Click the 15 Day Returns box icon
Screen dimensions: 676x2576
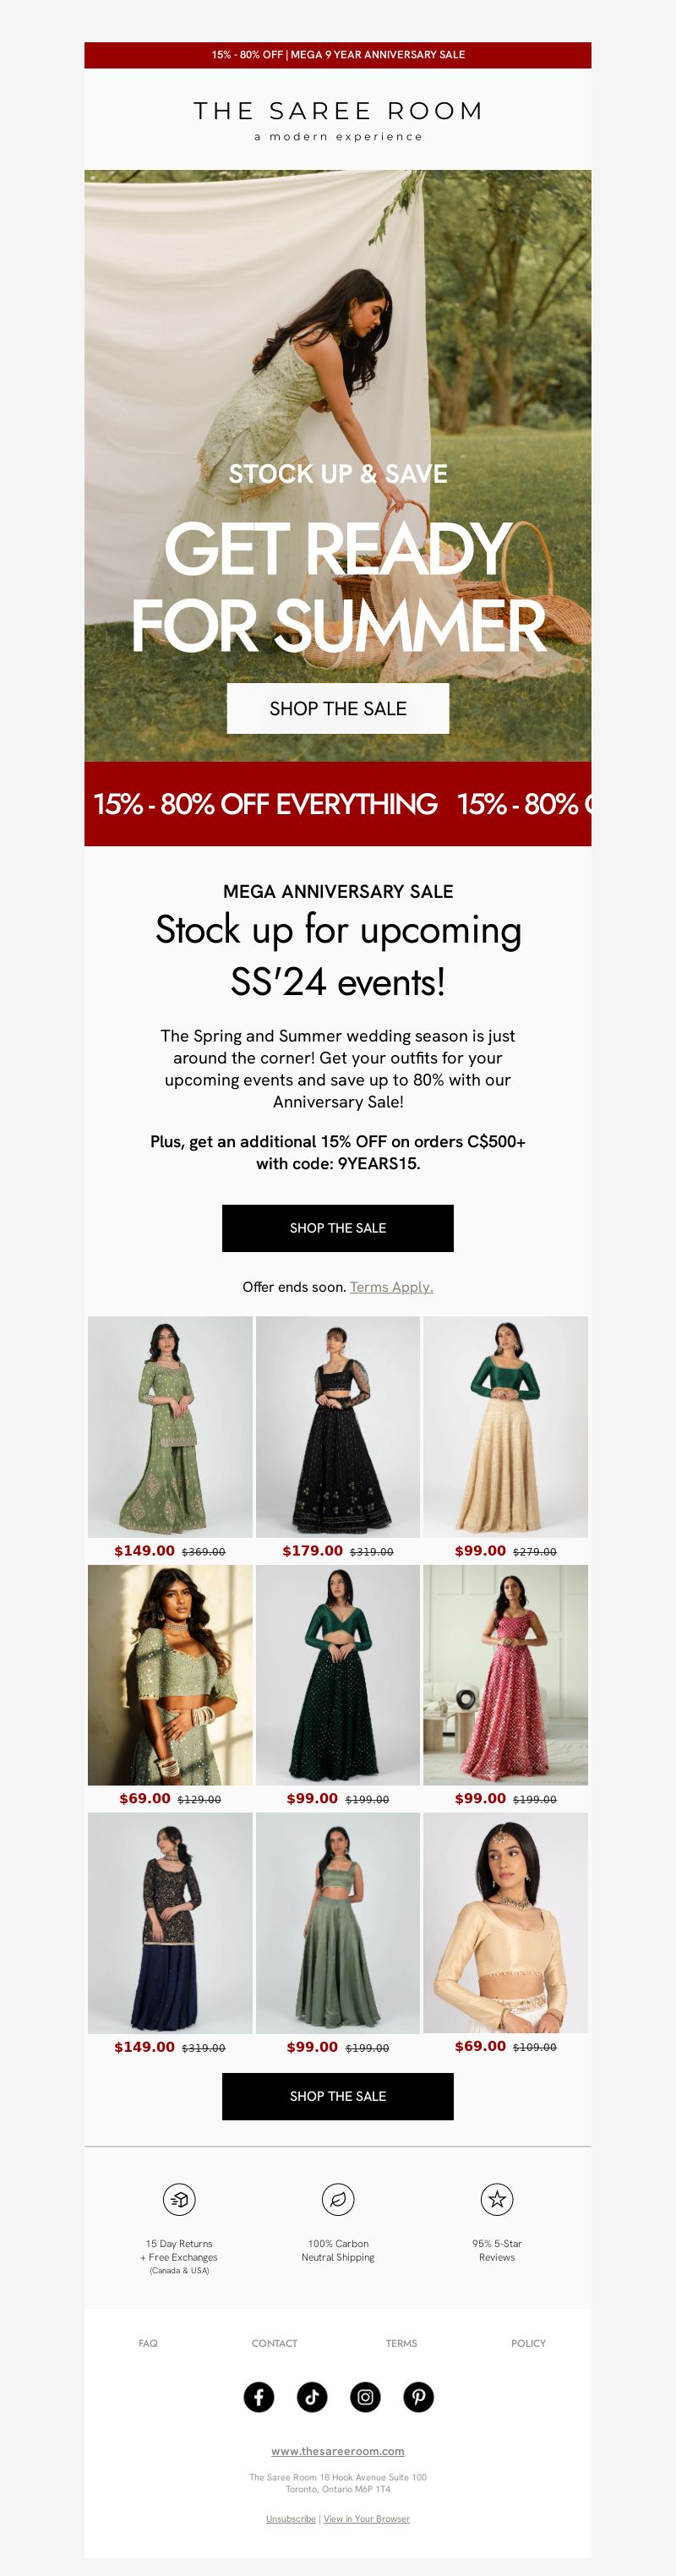pyautogui.click(x=179, y=2199)
